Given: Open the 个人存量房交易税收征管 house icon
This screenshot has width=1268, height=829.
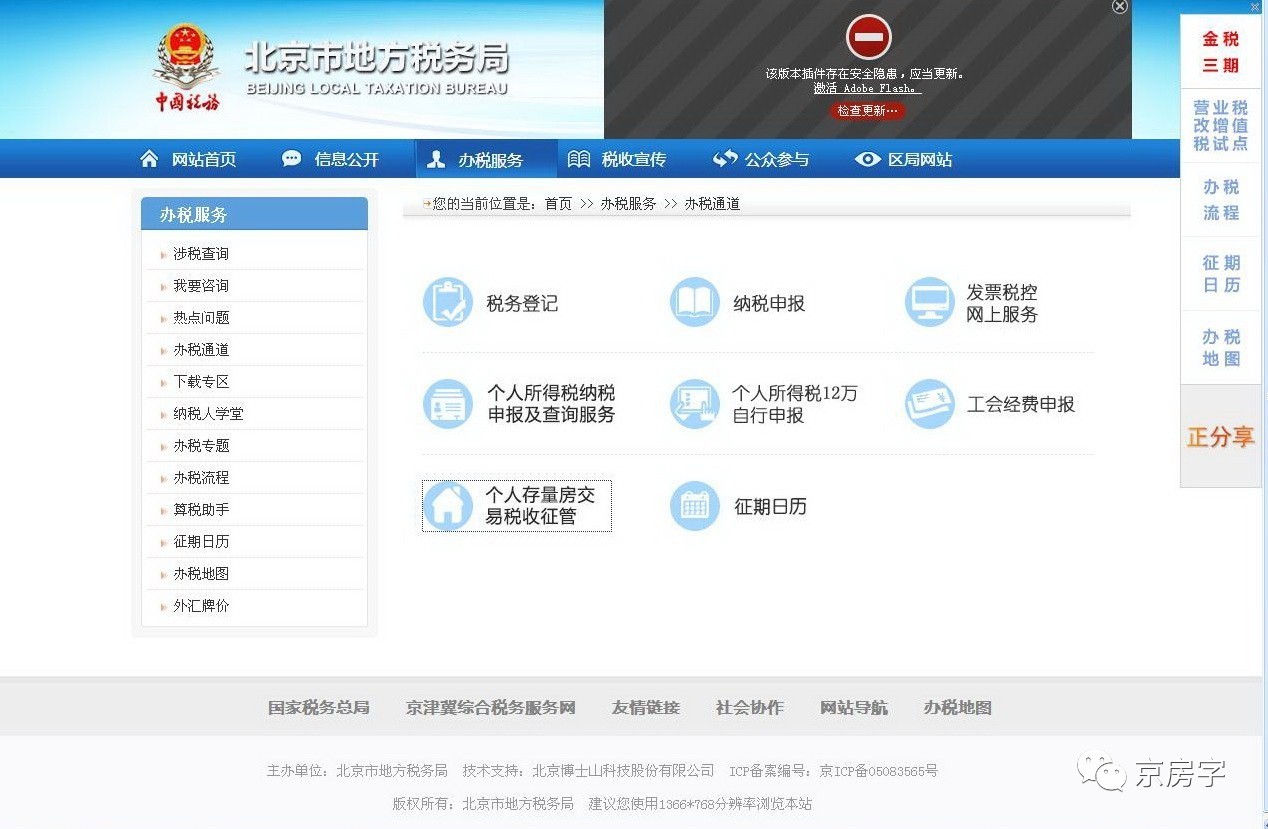Looking at the screenshot, I should (447, 506).
